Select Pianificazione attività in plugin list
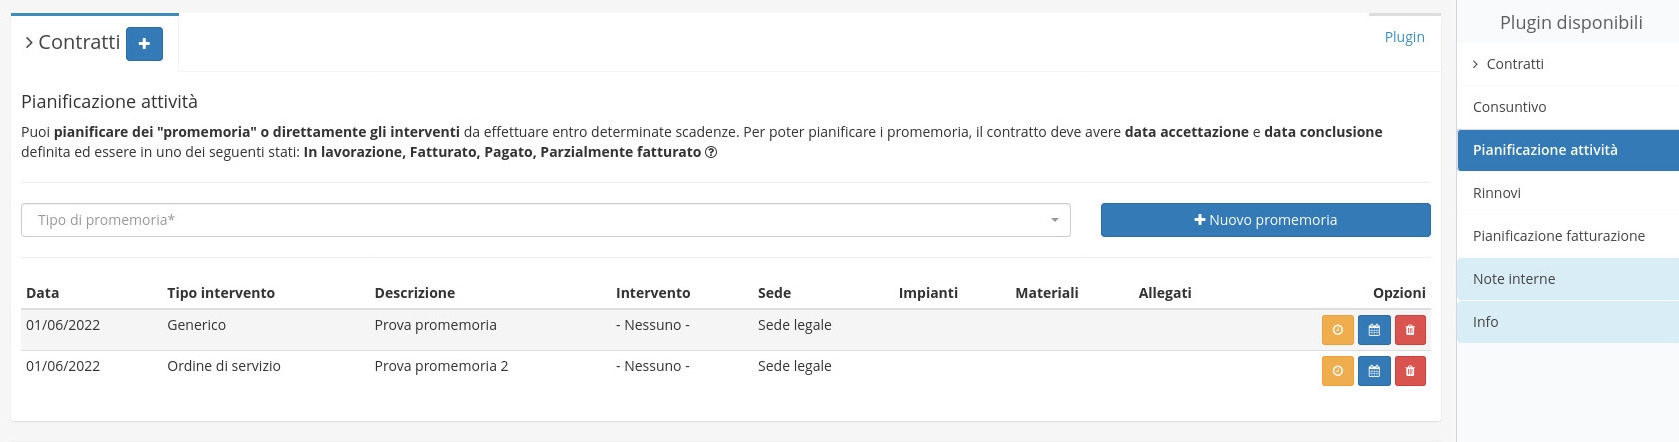The width and height of the screenshot is (1679, 442). [x=1544, y=150]
